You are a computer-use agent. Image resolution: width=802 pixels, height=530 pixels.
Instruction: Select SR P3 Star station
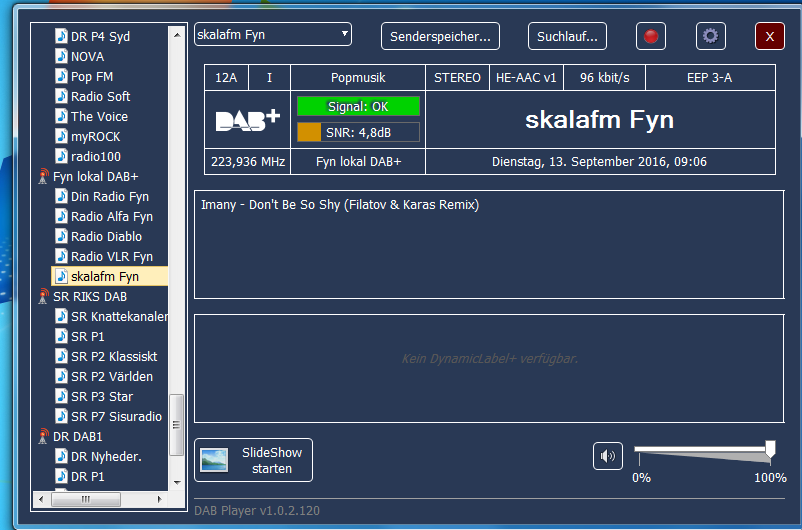(x=101, y=397)
